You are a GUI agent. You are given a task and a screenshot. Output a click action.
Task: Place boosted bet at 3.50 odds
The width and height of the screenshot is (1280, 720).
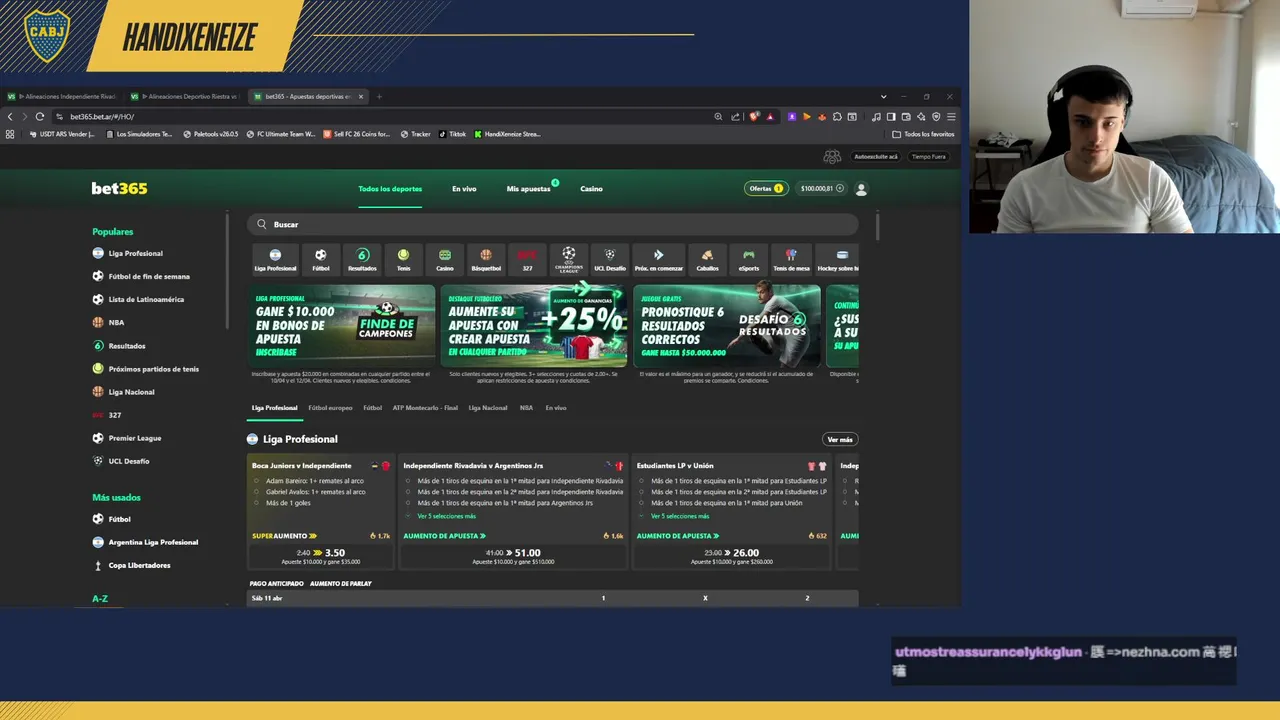click(x=321, y=556)
